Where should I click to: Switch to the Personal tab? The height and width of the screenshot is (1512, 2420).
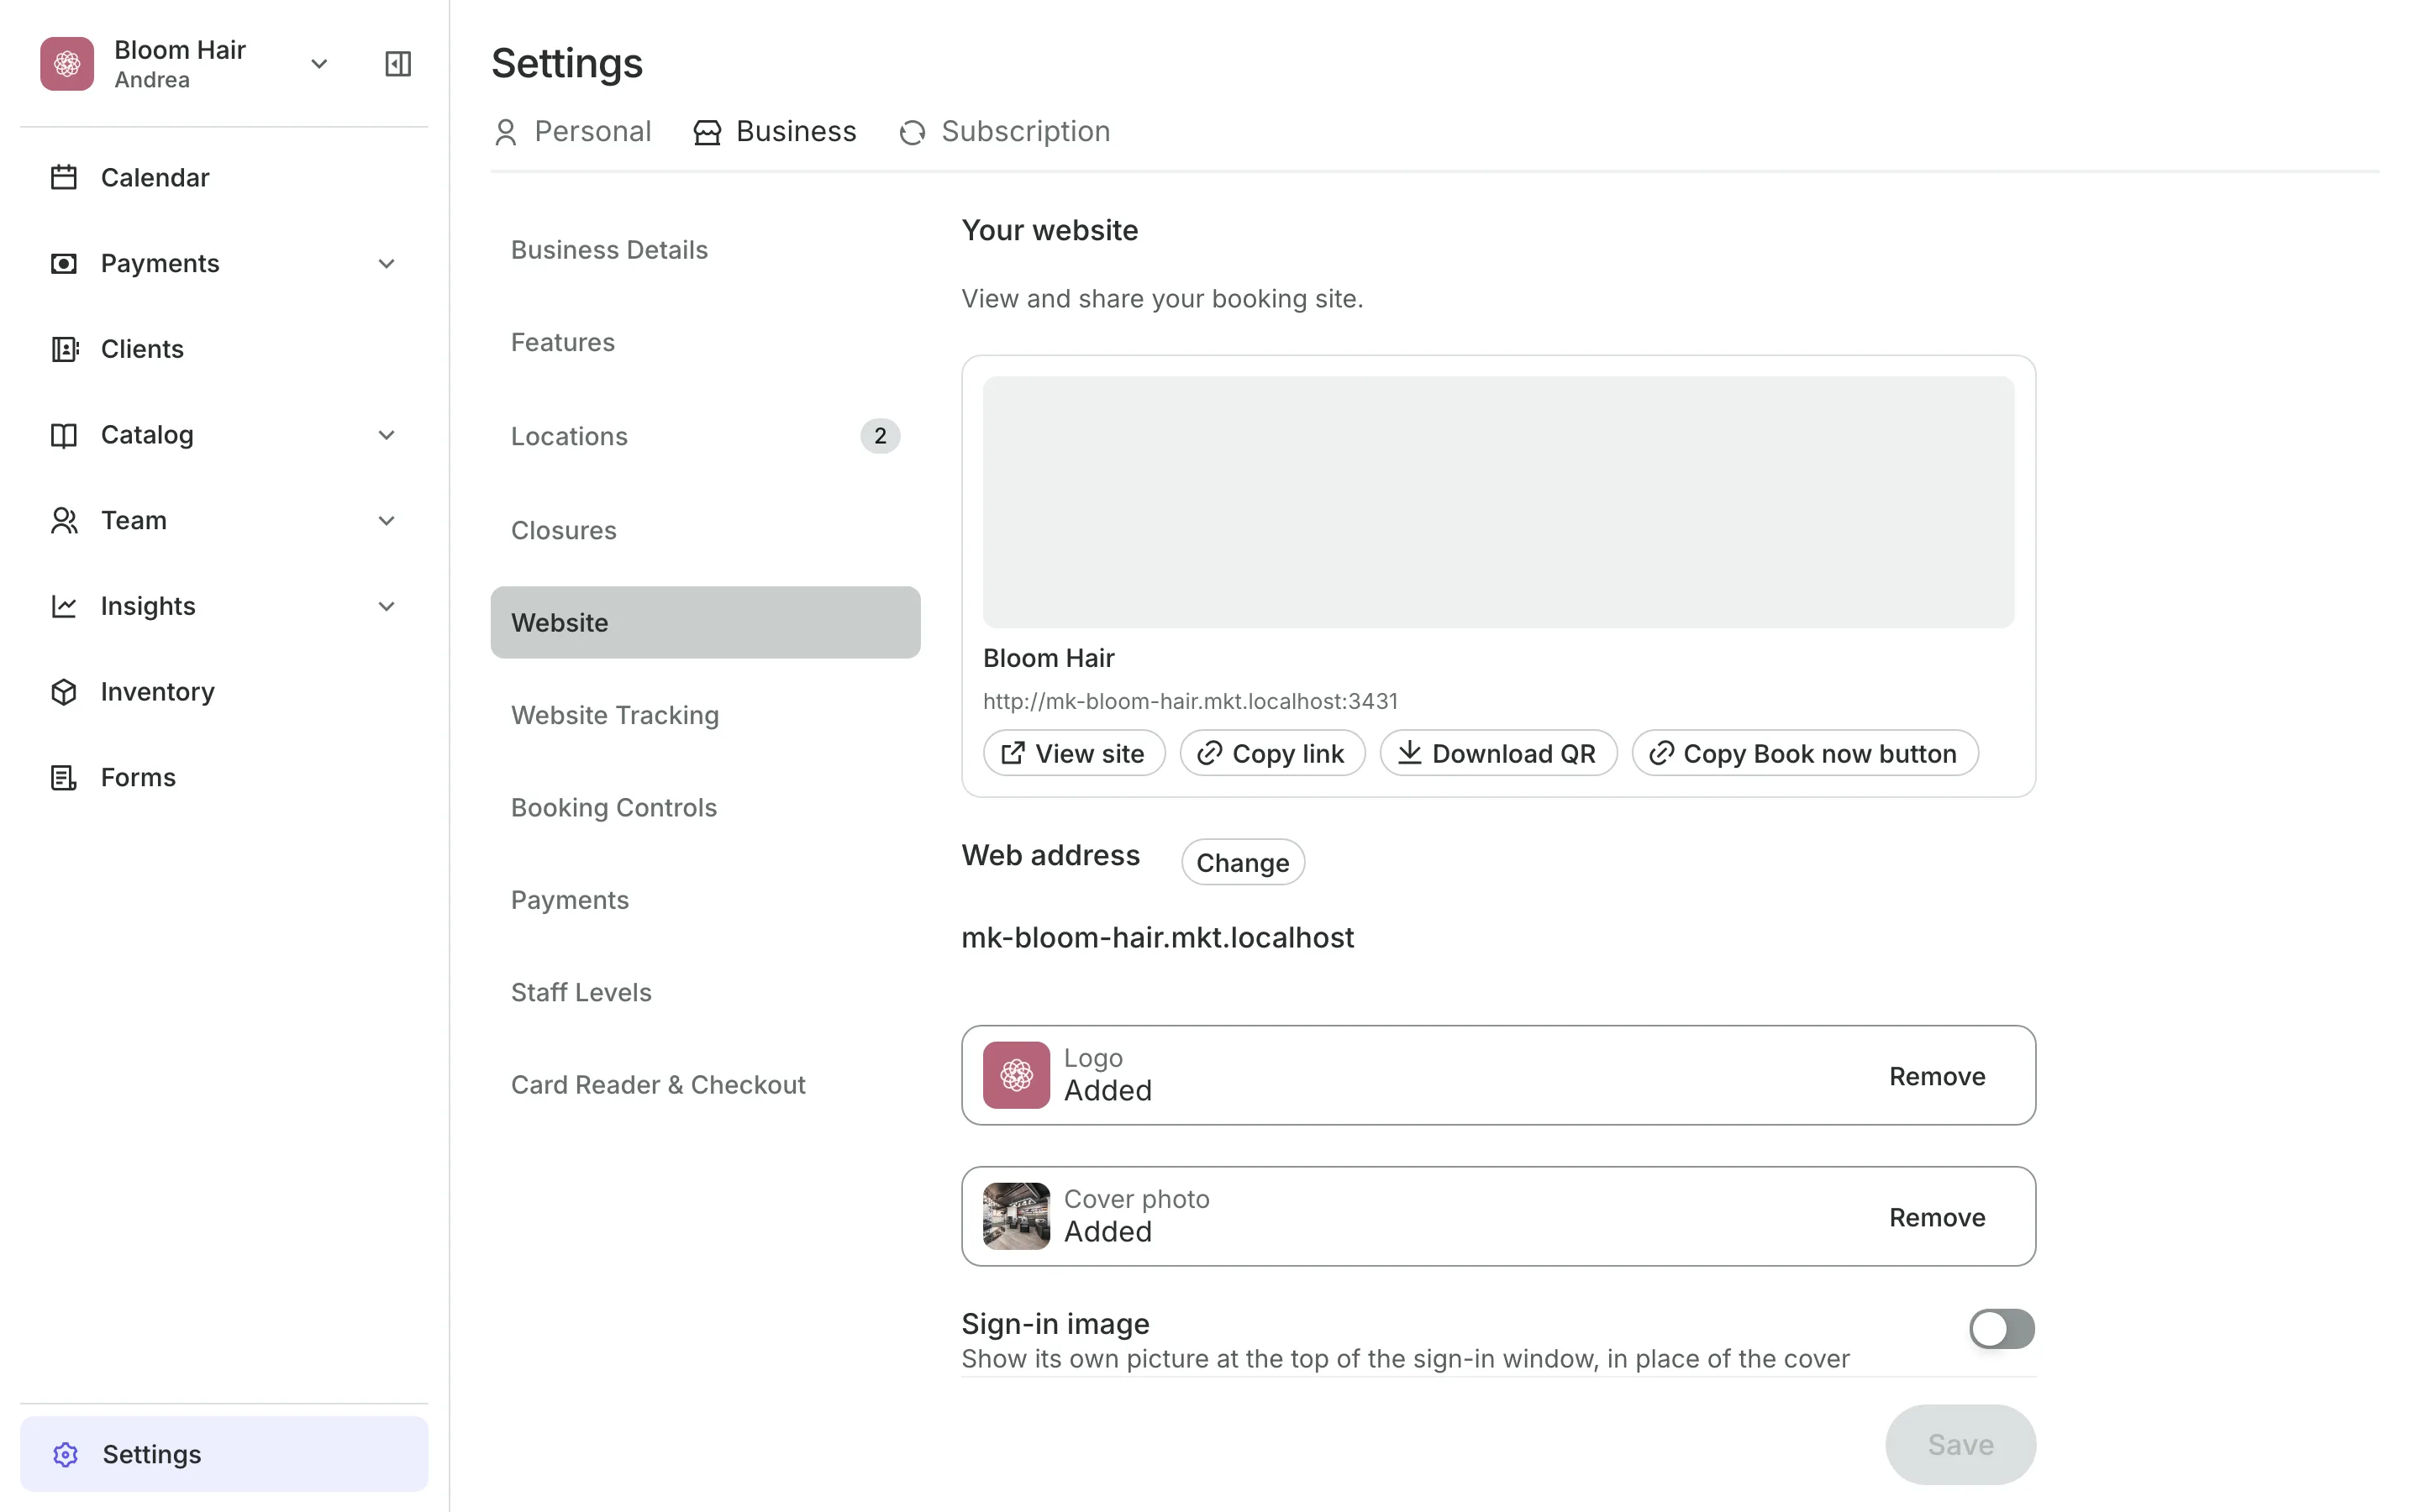[572, 131]
